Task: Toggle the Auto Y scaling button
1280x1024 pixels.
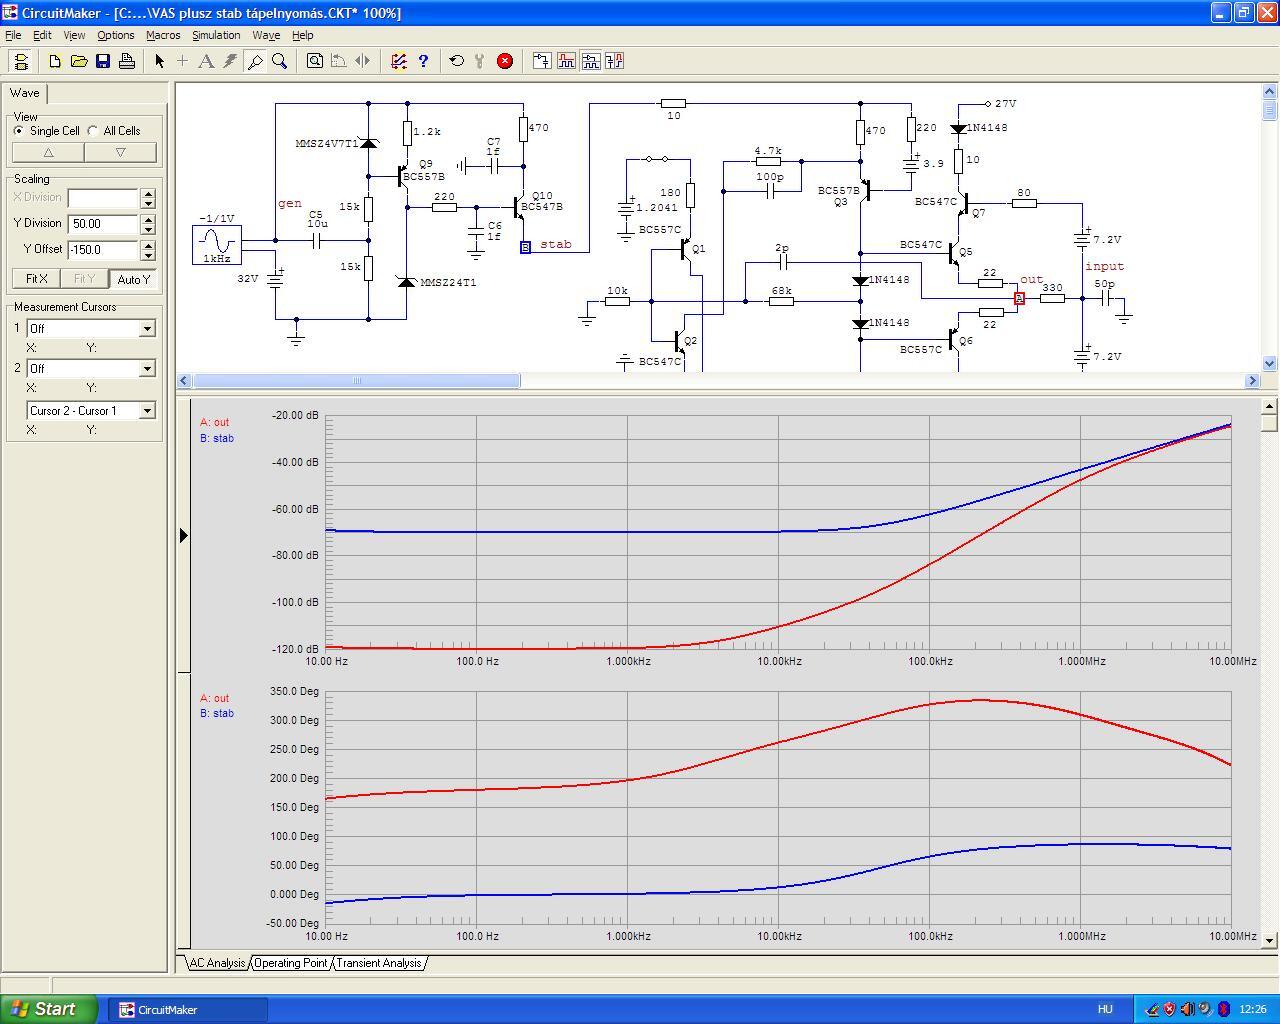Action: tap(133, 279)
